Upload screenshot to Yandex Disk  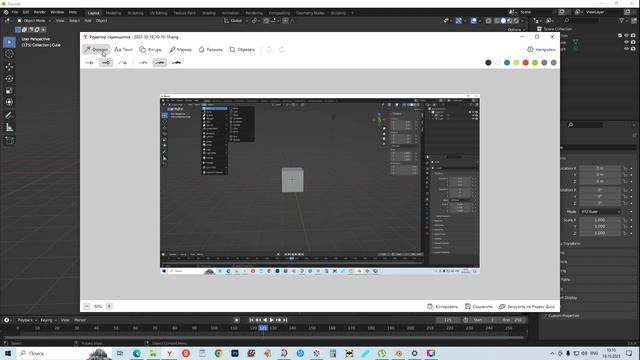527,306
